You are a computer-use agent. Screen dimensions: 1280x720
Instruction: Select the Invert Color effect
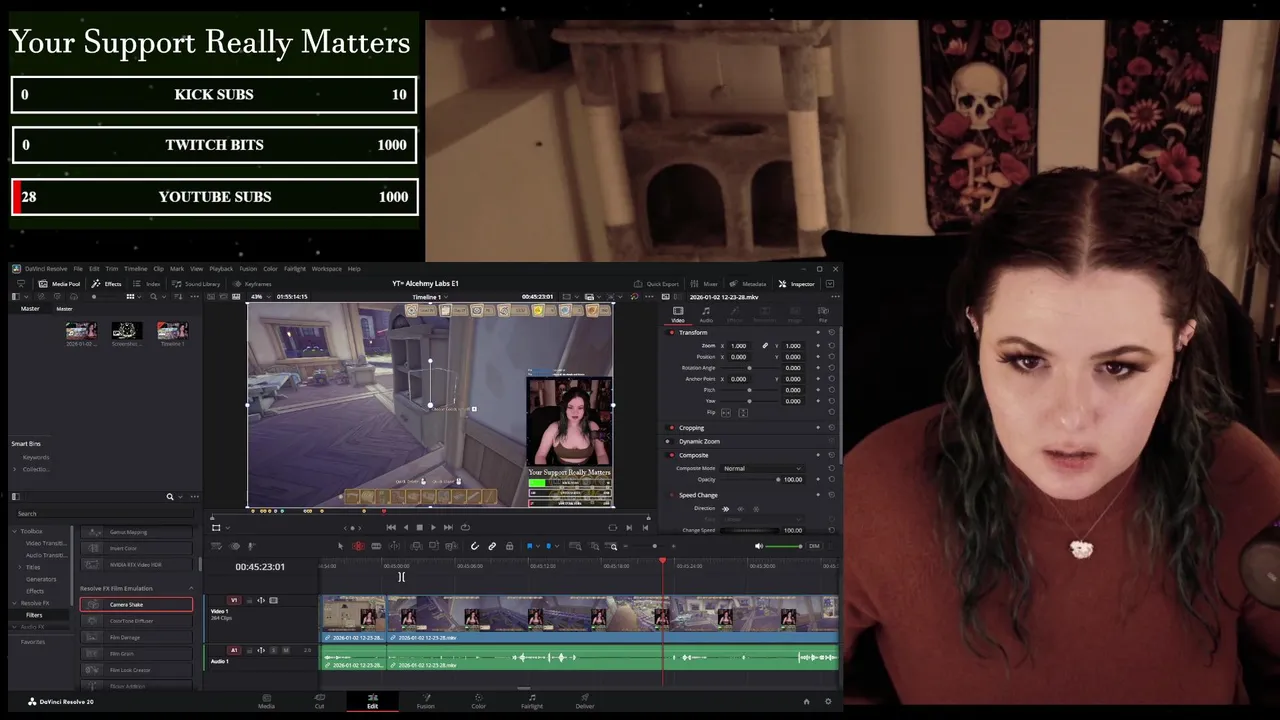tap(136, 548)
